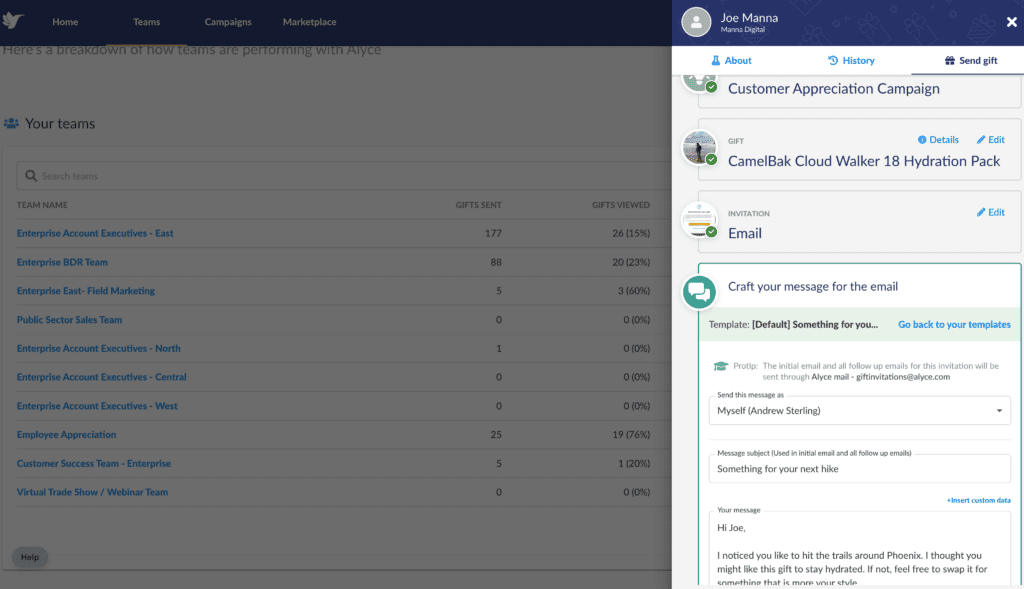1024x589 pixels.
Task: Click the Your teams people icon
Action: coord(12,124)
